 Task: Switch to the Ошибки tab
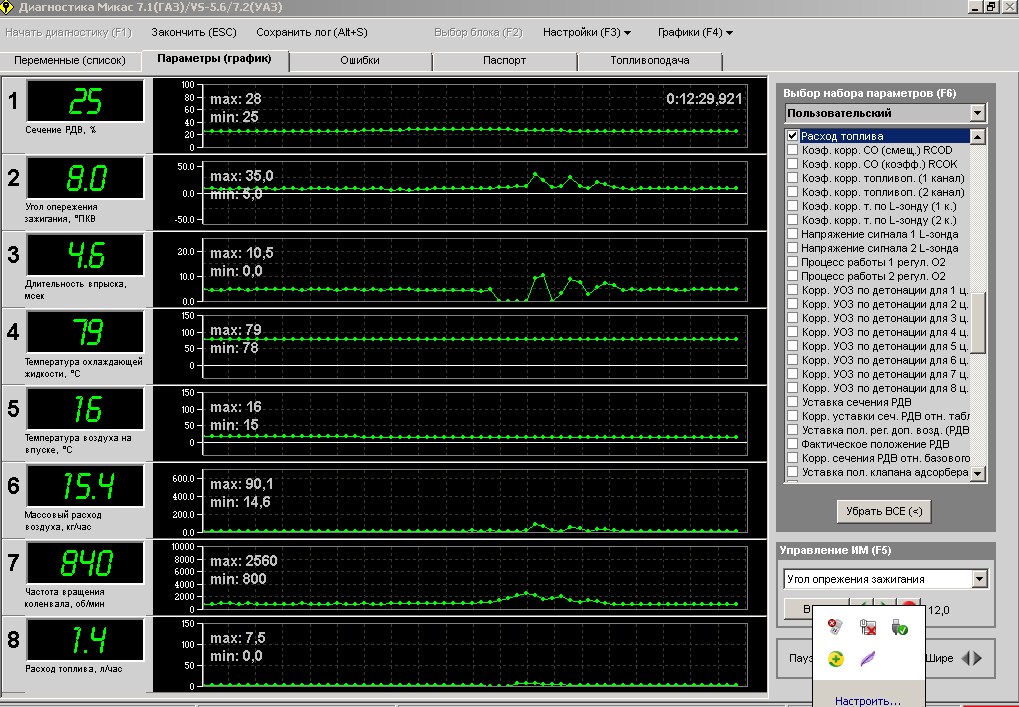pyautogui.click(x=360, y=60)
